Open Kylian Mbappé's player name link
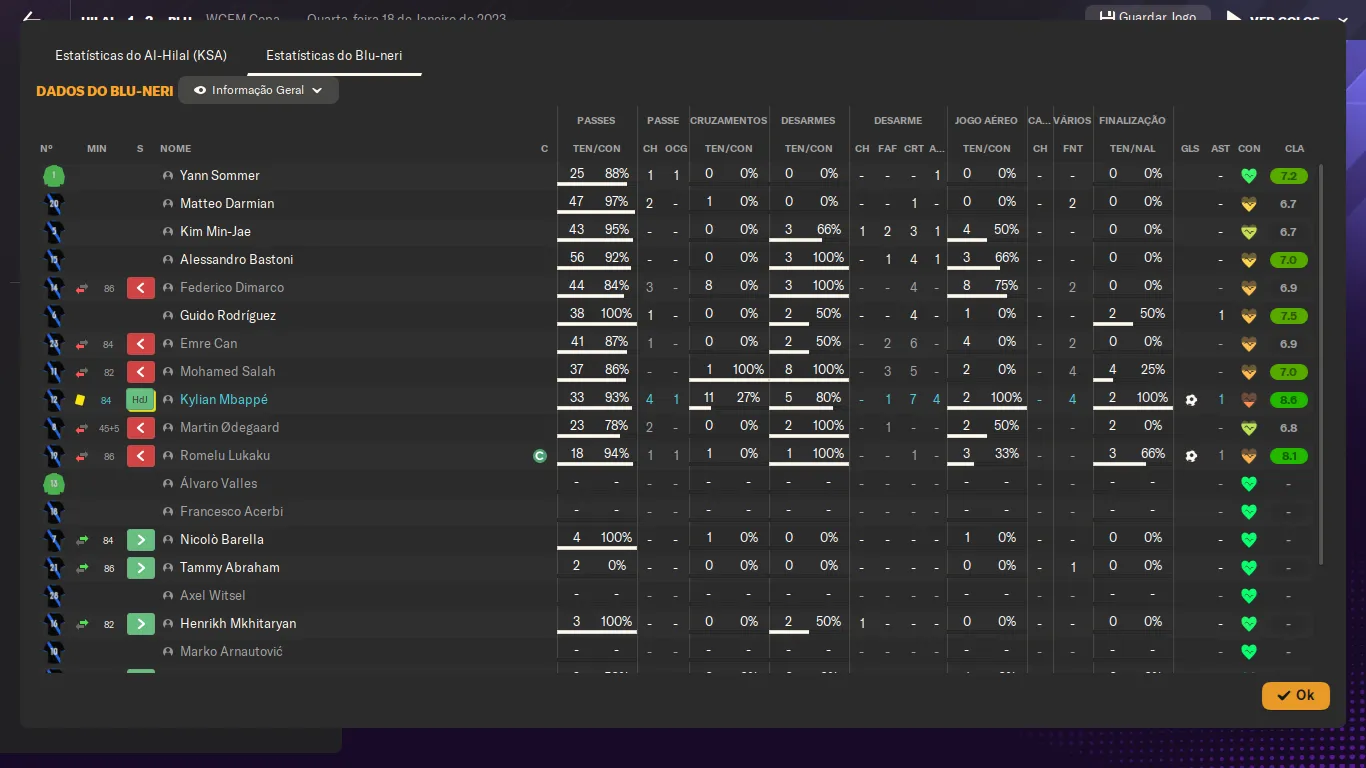This screenshot has height=768, width=1366. pyautogui.click(x=223, y=400)
